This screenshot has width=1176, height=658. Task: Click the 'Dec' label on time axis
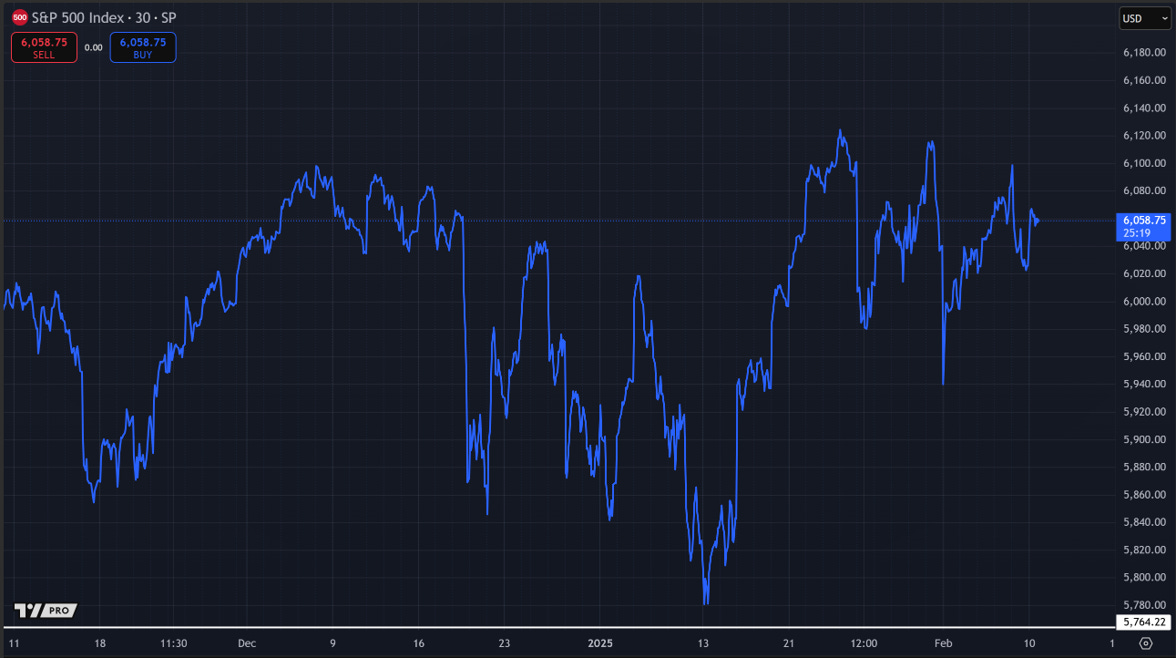pyautogui.click(x=247, y=643)
